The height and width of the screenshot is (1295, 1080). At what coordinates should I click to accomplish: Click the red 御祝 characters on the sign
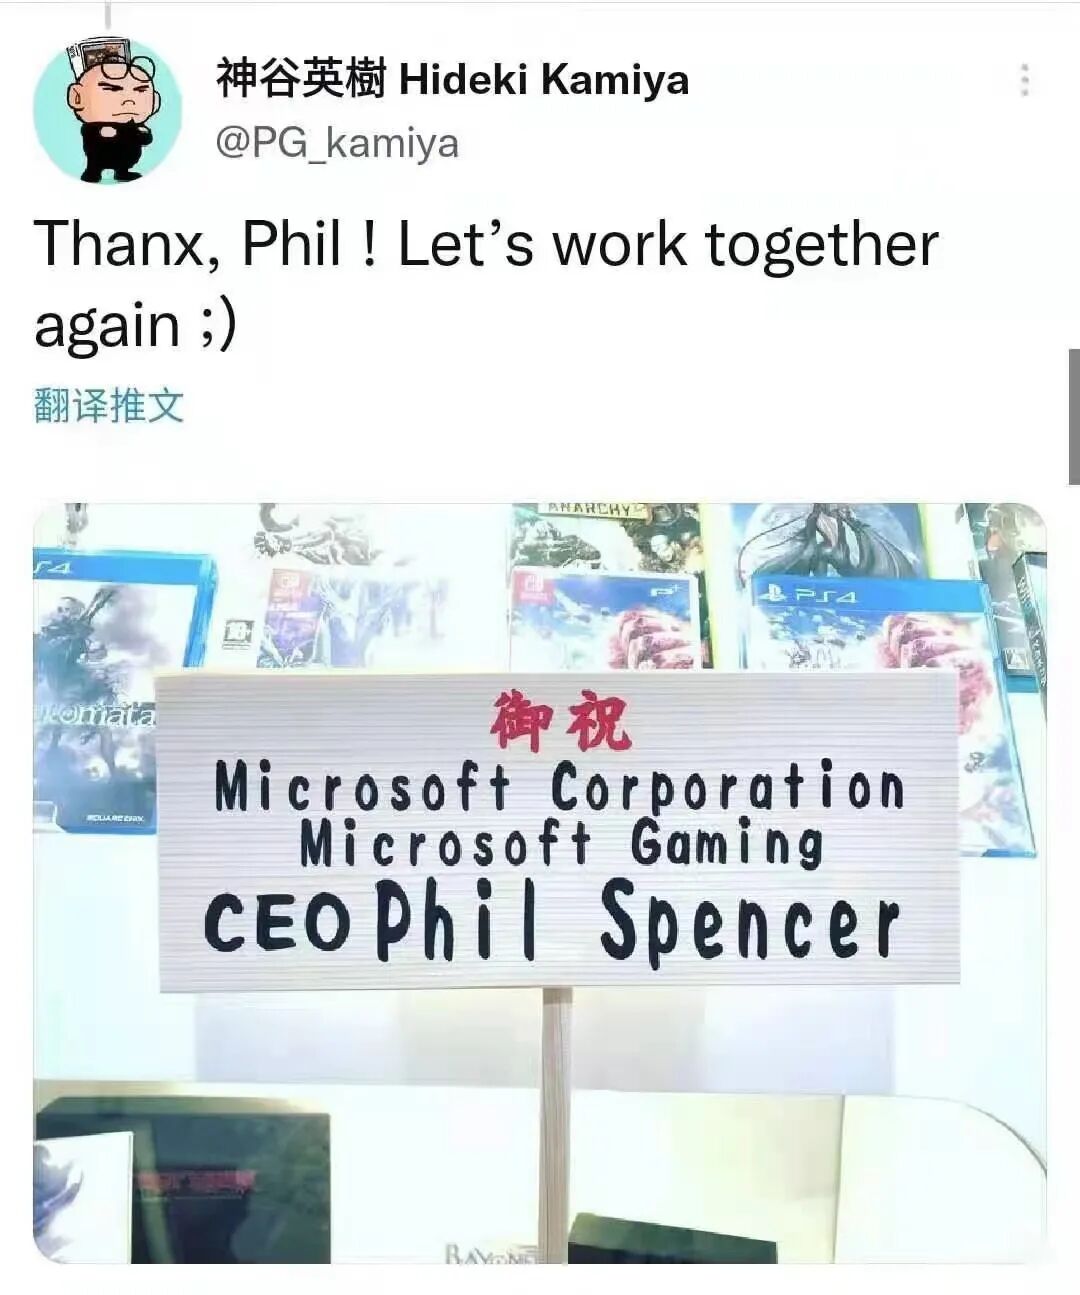[x=560, y=721]
